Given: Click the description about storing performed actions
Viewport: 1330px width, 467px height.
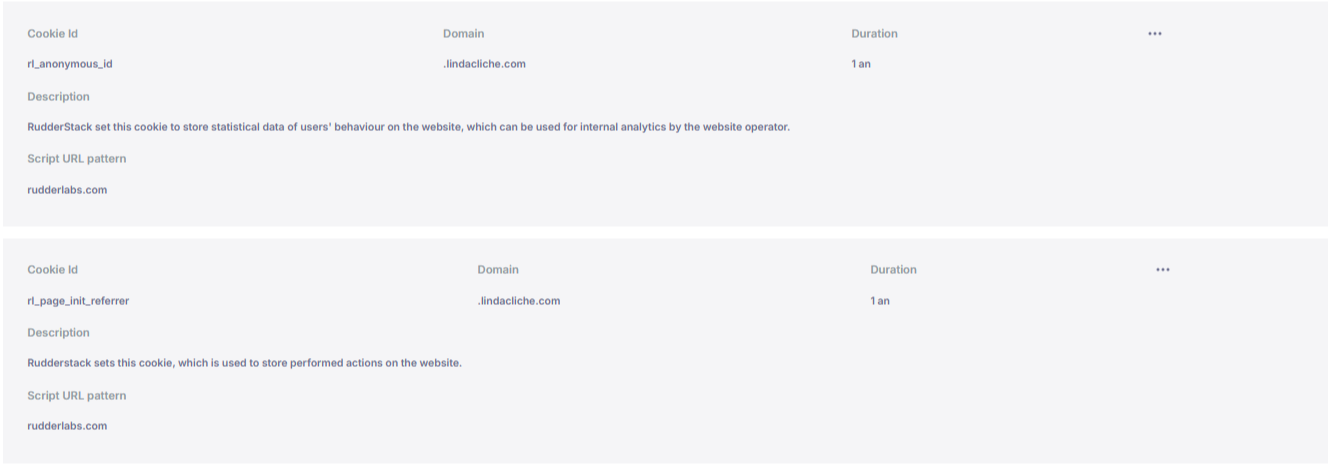Looking at the screenshot, I should coord(244,363).
